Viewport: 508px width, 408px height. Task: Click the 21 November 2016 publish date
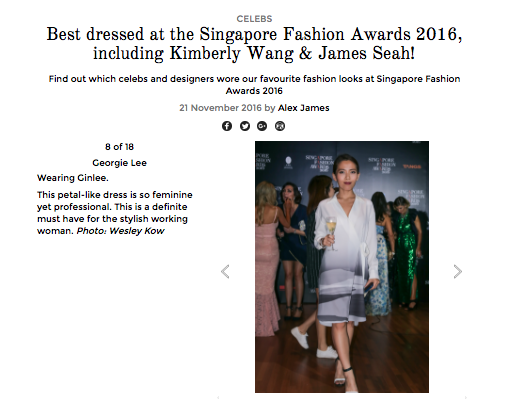(x=220, y=108)
